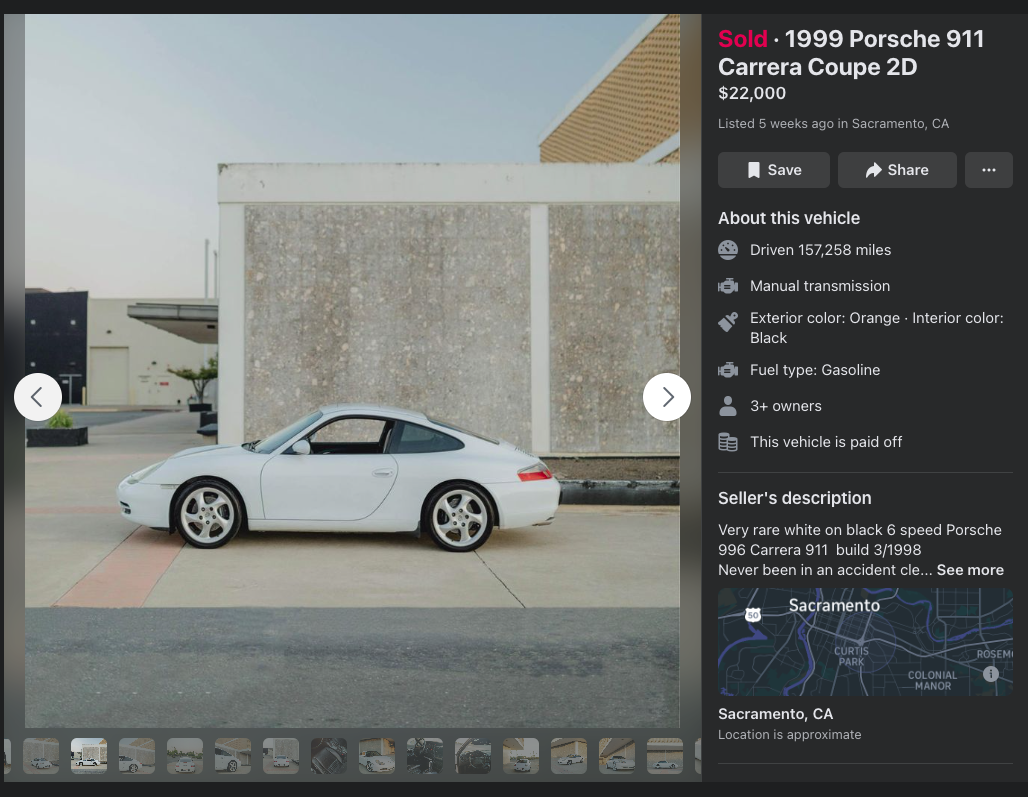Open the Sacramento location map
Image resolution: width=1028 pixels, height=797 pixels.
point(865,642)
